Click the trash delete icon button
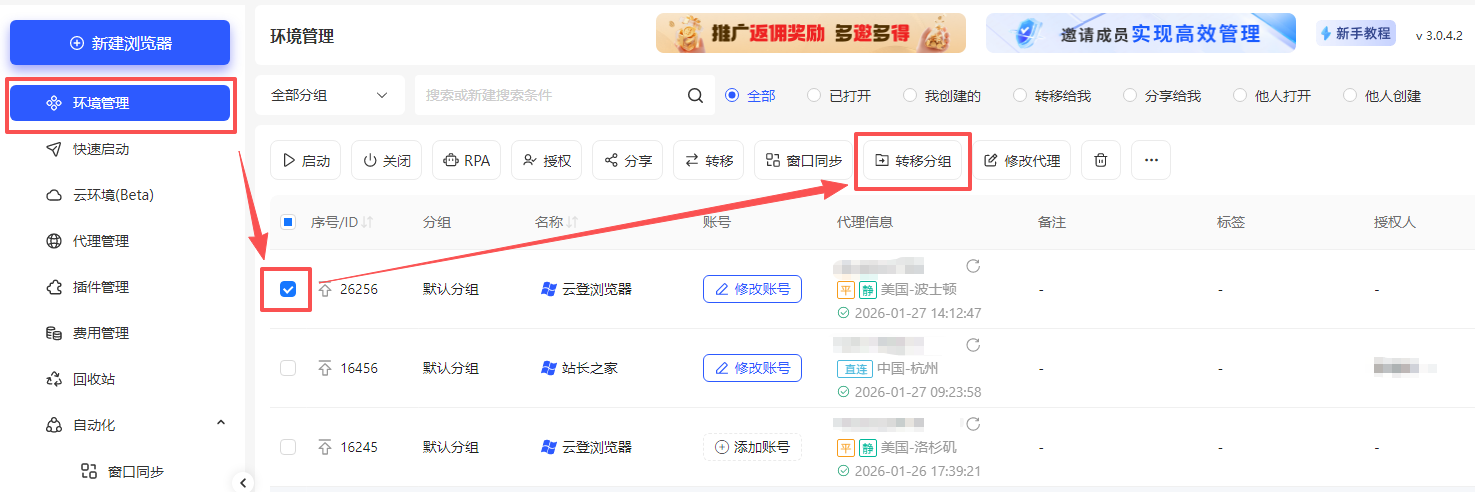 (x=1101, y=160)
